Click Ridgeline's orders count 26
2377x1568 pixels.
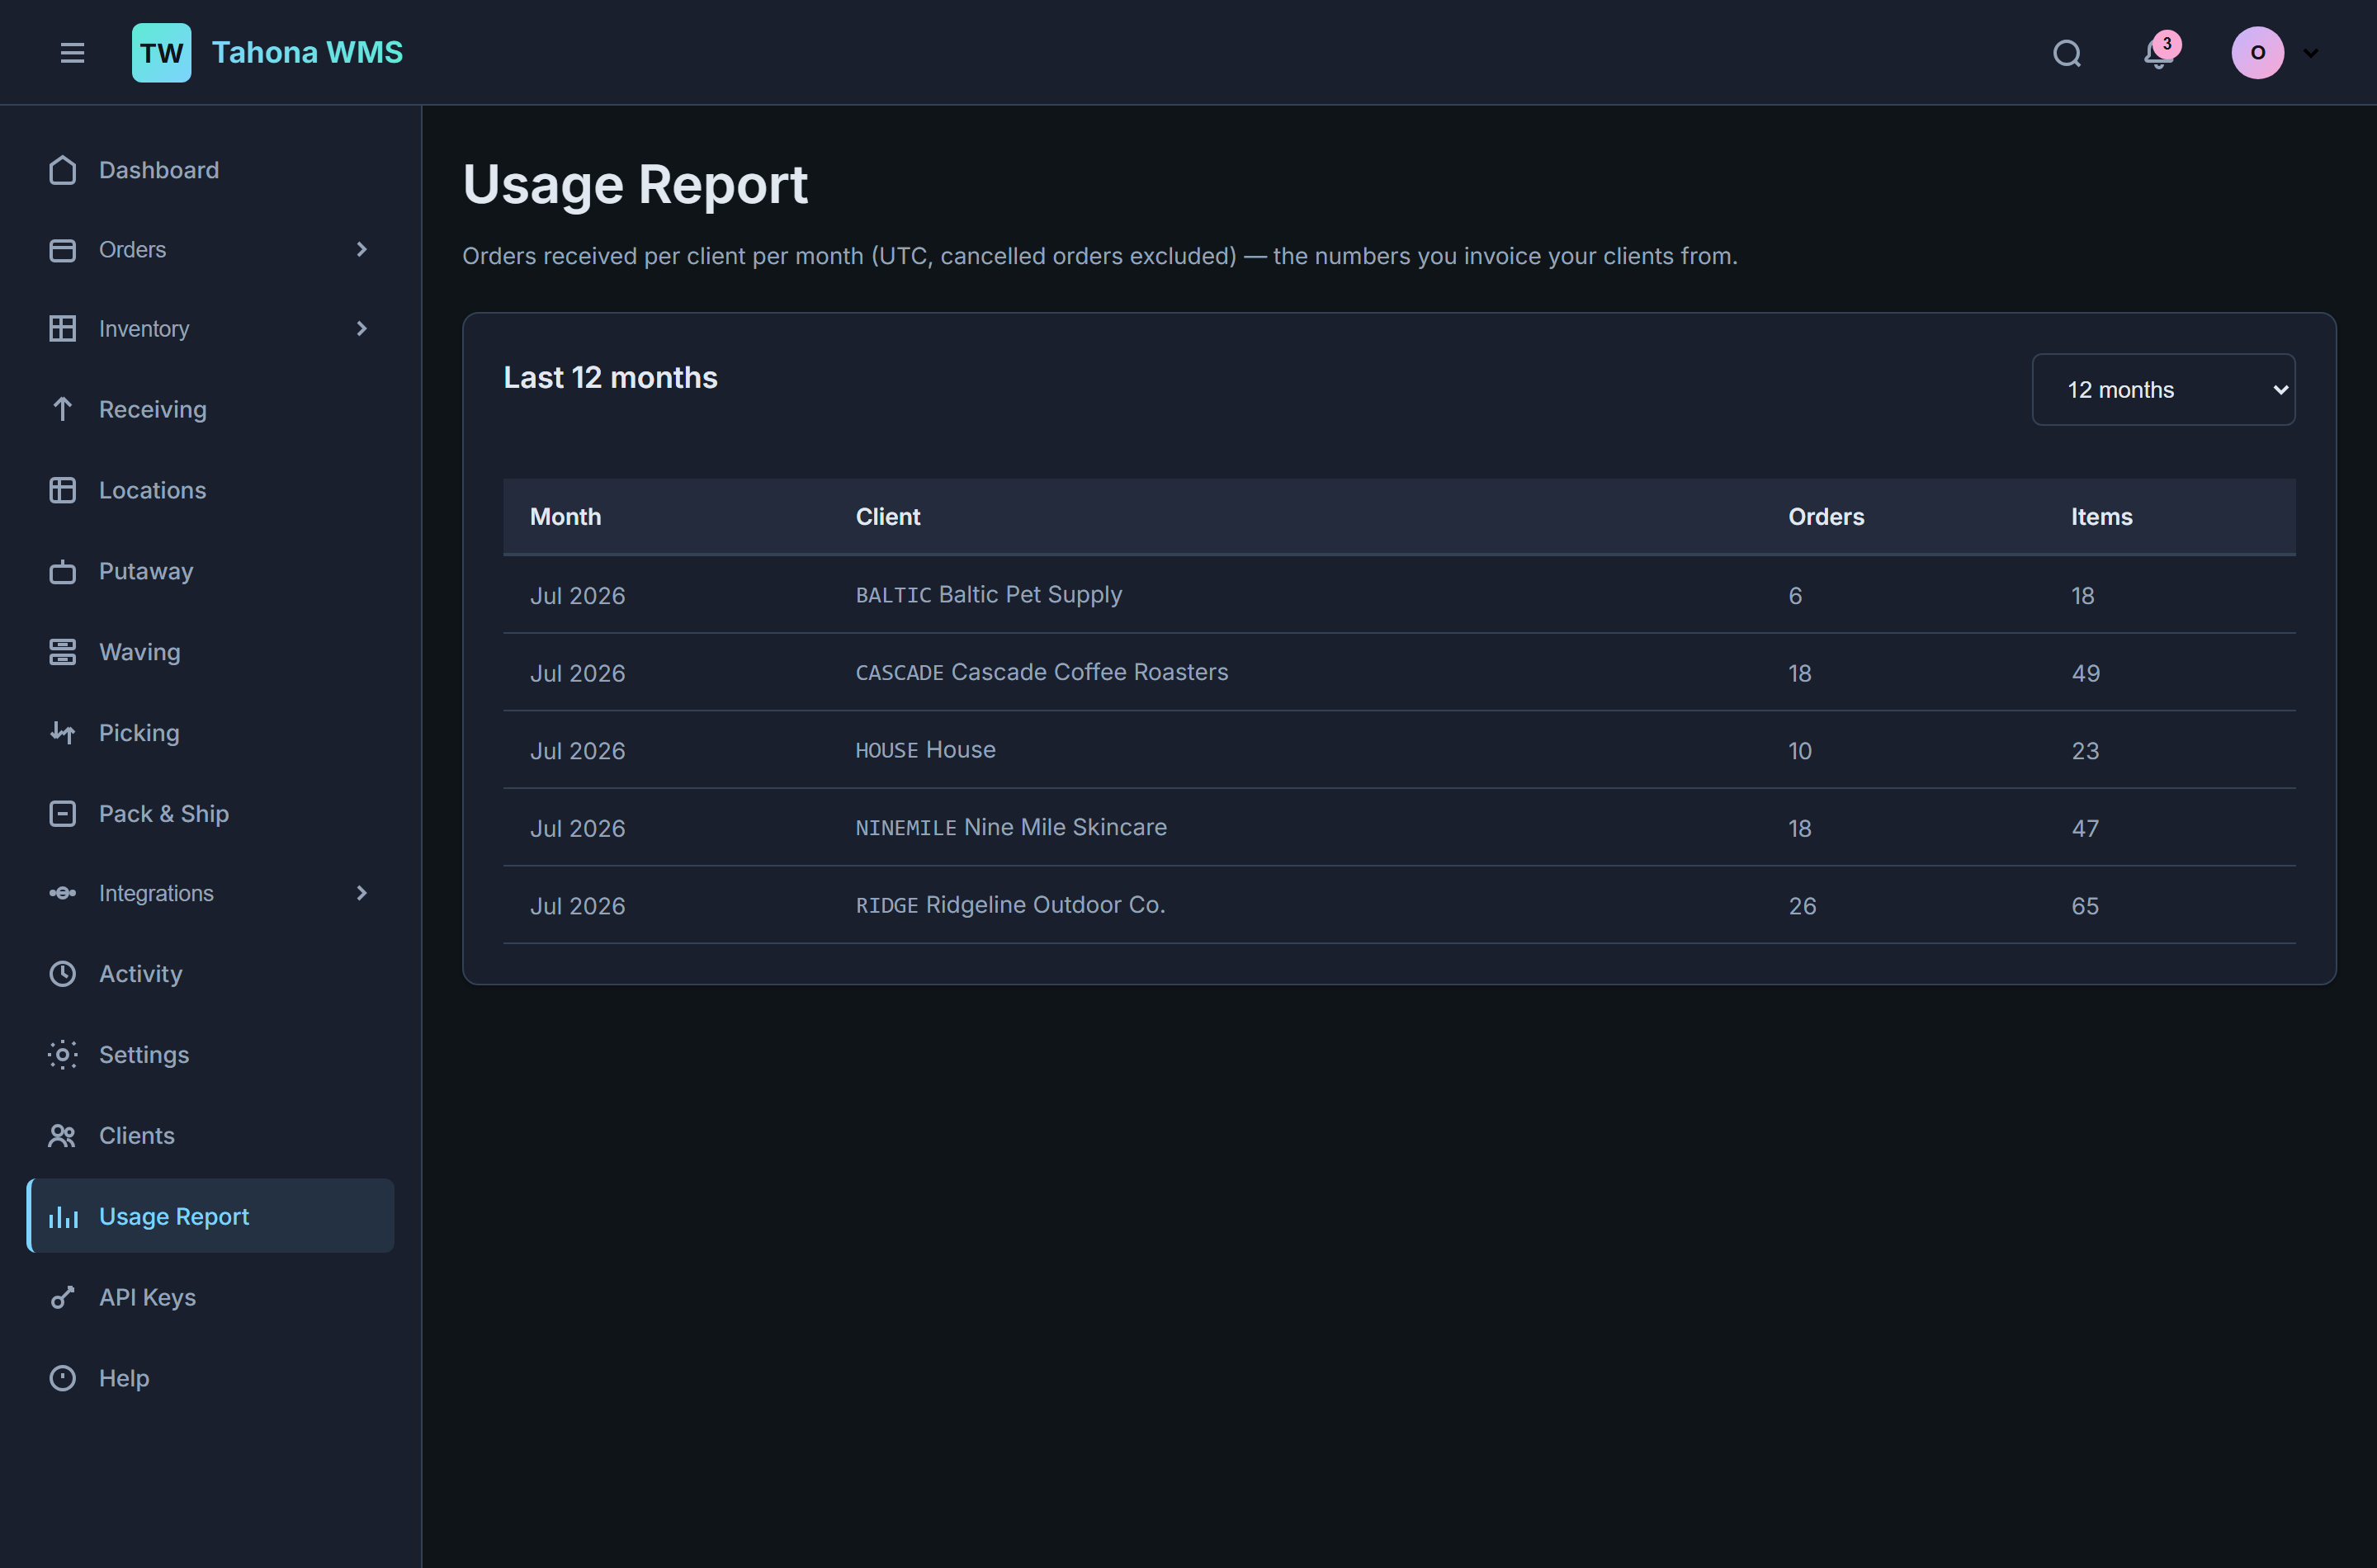point(1802,906)
